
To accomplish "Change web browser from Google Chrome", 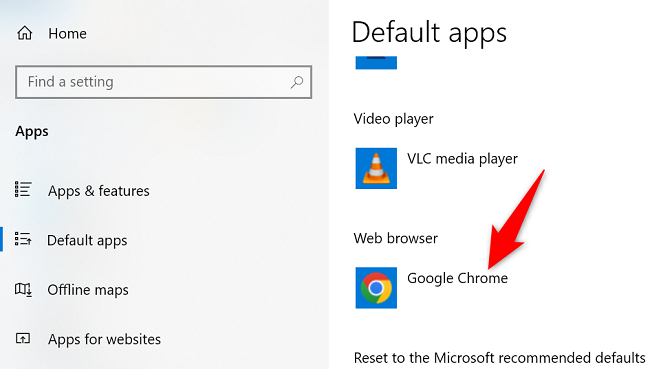I will (457, 278).
